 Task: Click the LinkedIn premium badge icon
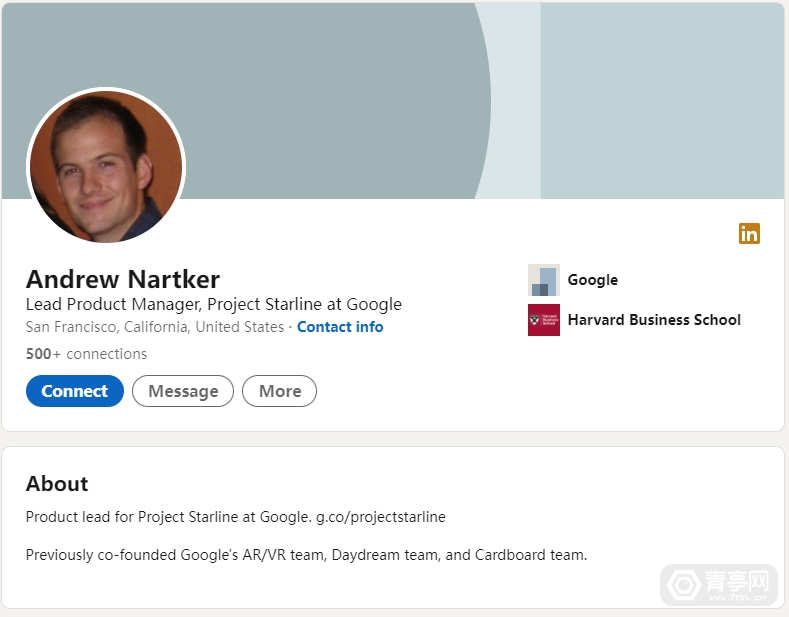(x=749, y=234)
